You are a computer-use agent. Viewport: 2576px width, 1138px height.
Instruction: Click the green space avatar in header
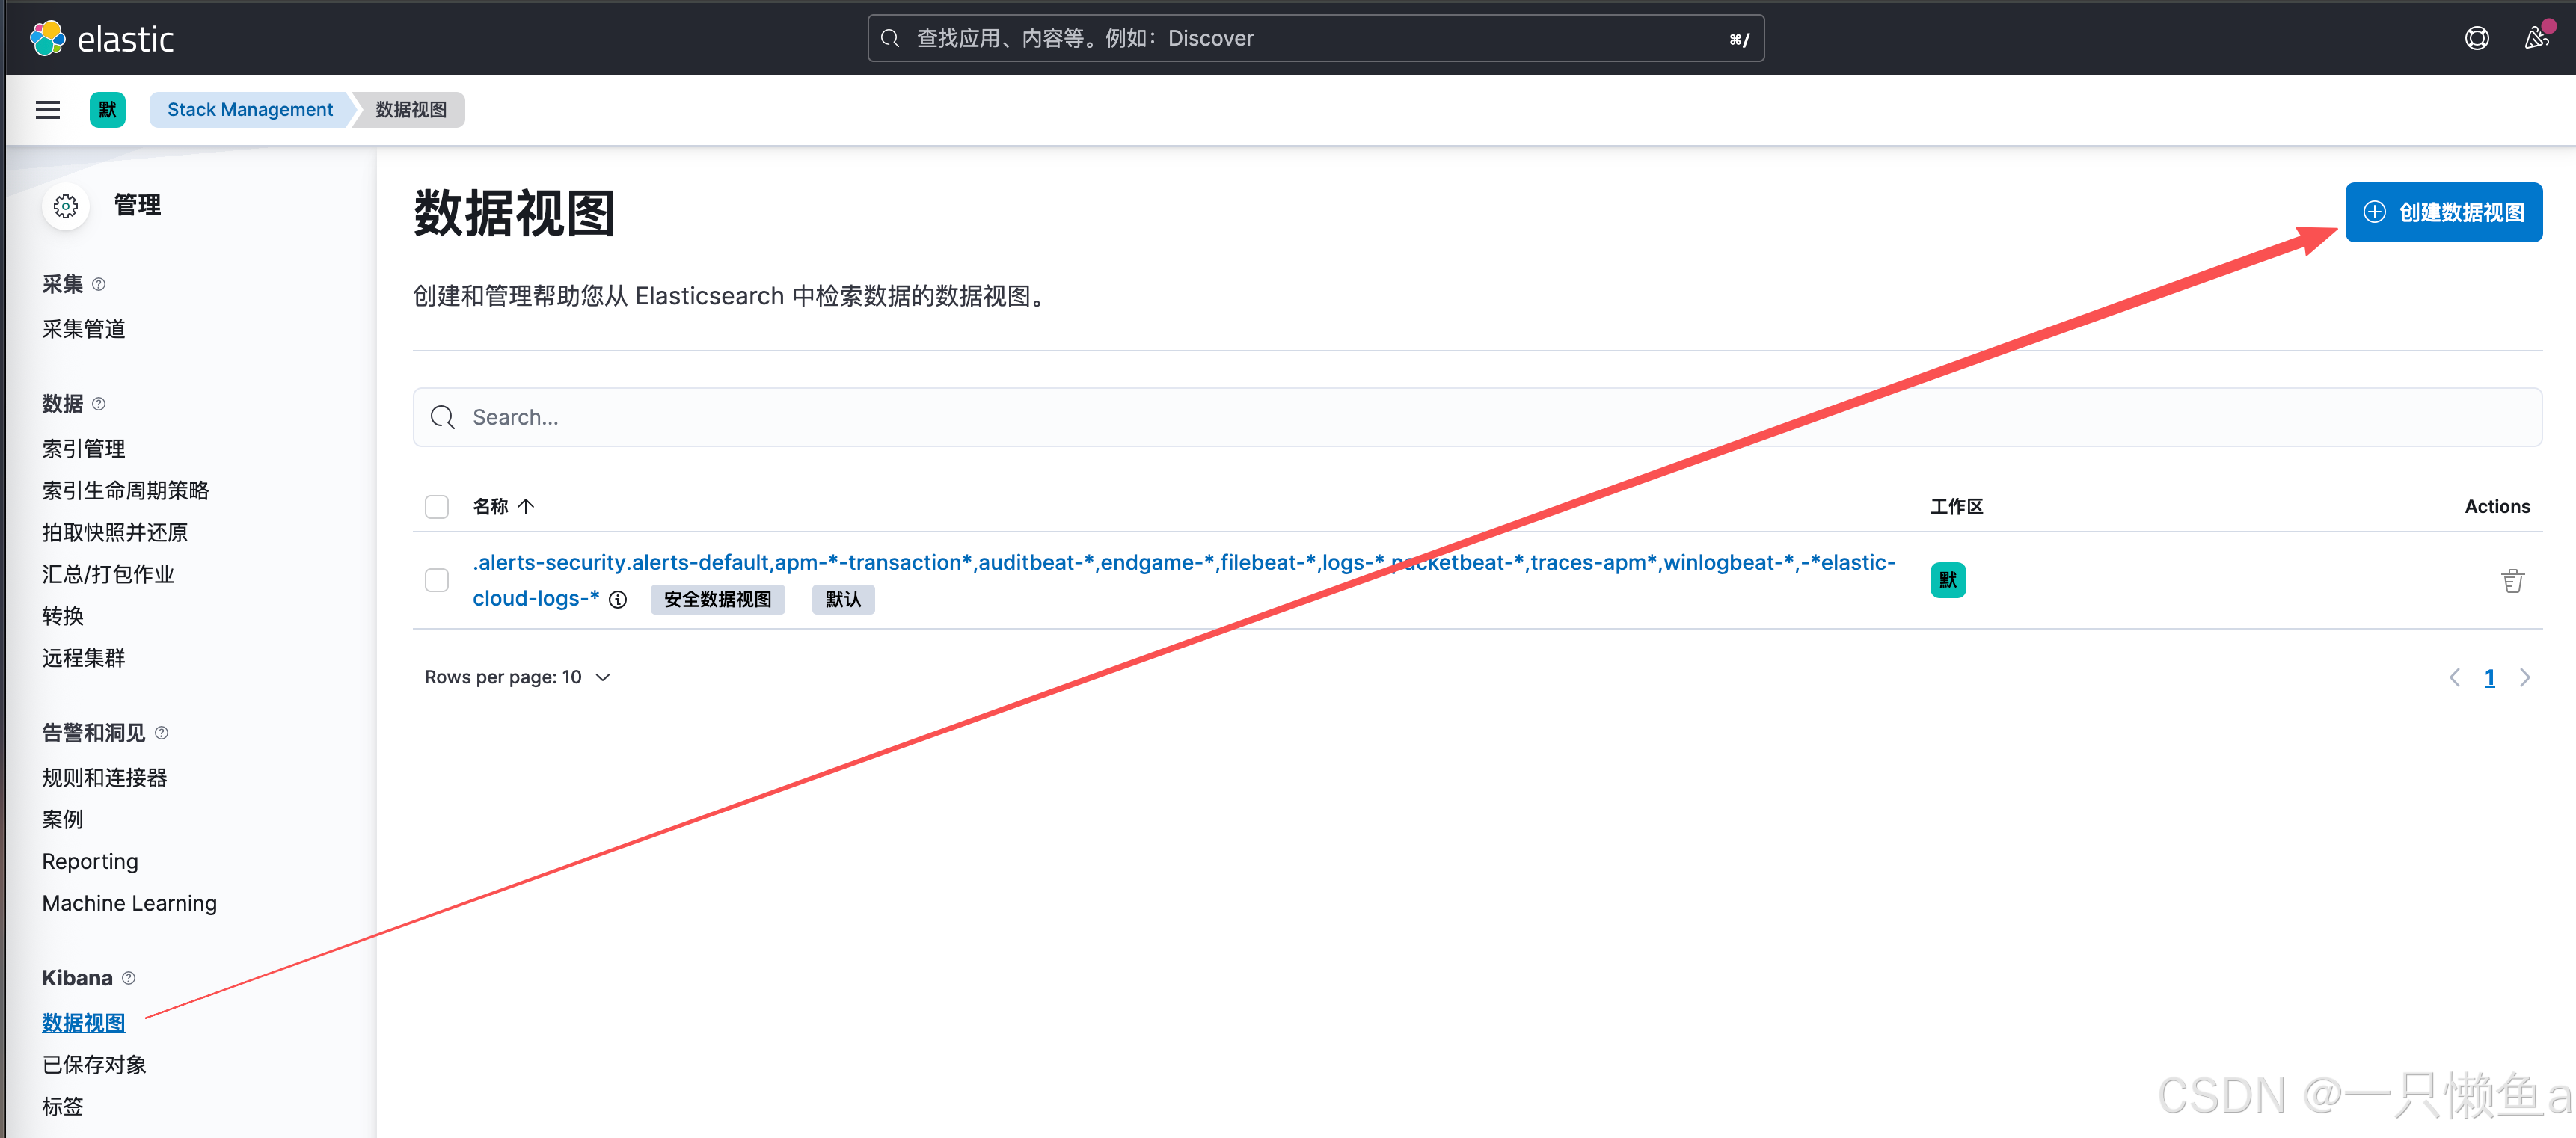(x=107, y=110)
